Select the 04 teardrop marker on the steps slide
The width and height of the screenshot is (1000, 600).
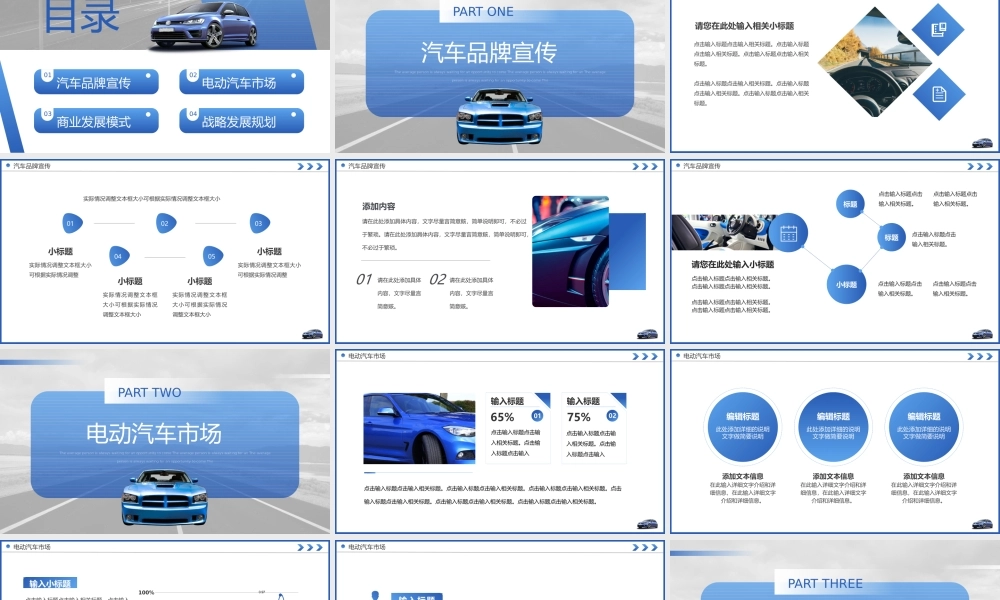coord(119,256)
